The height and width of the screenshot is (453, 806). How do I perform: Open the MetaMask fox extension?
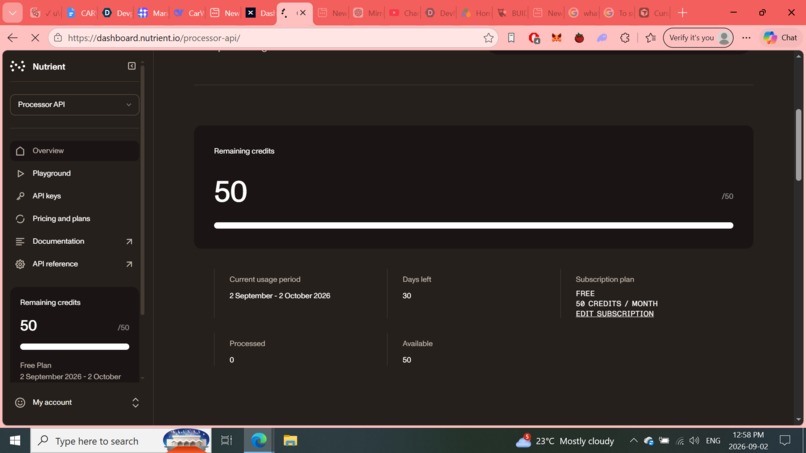[556, 38]
